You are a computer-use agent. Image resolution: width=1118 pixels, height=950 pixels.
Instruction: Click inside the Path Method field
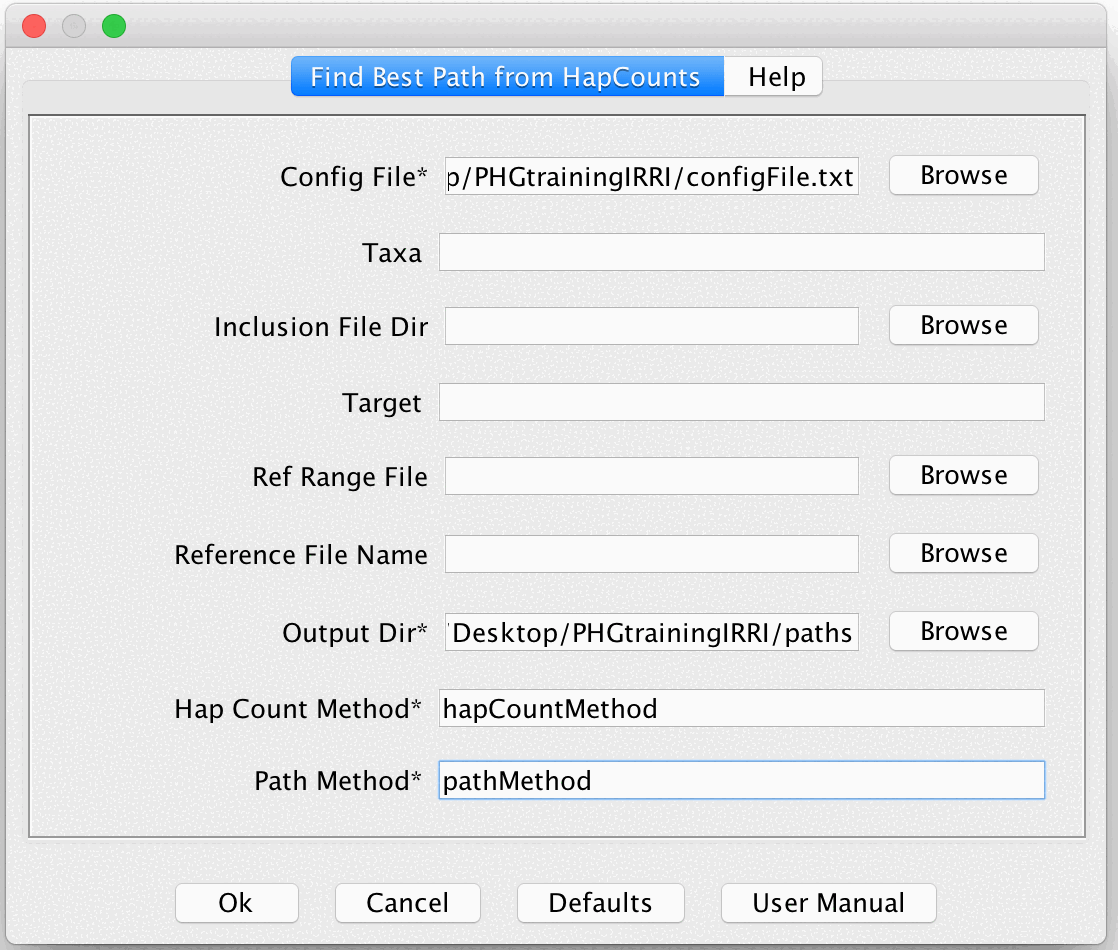coord(741,780)
